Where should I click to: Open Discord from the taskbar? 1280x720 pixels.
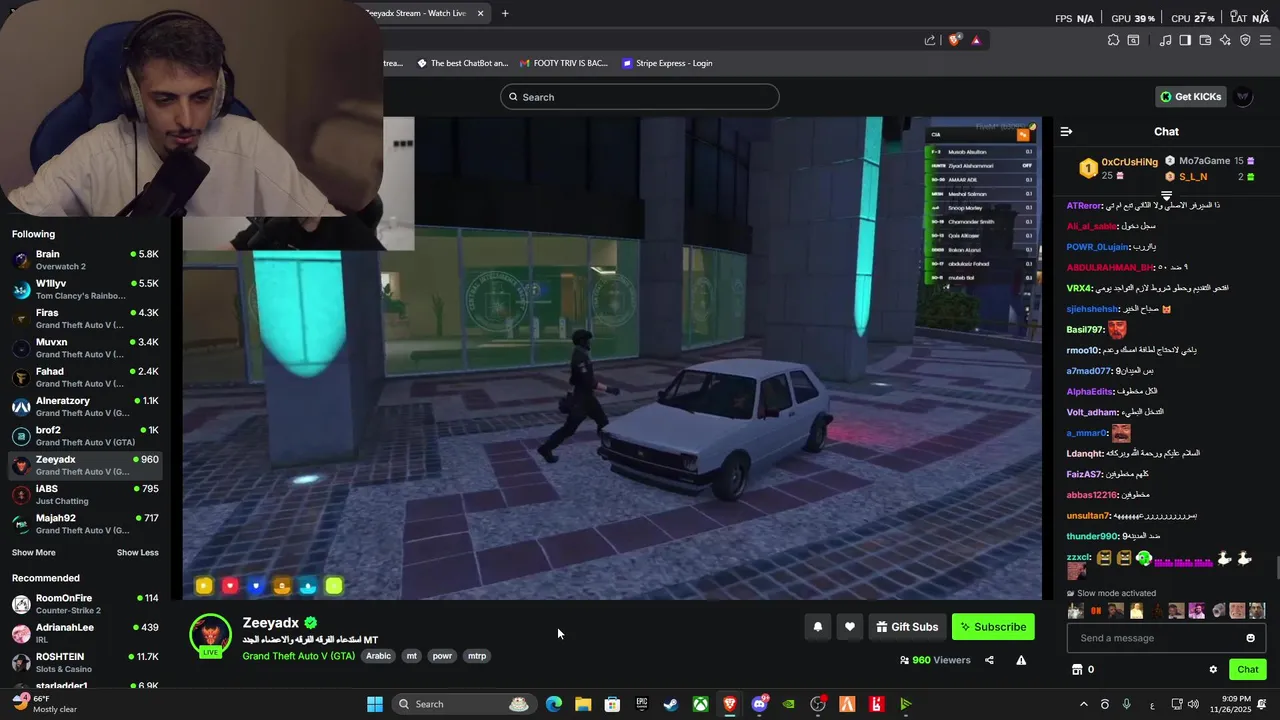[759, 704]
